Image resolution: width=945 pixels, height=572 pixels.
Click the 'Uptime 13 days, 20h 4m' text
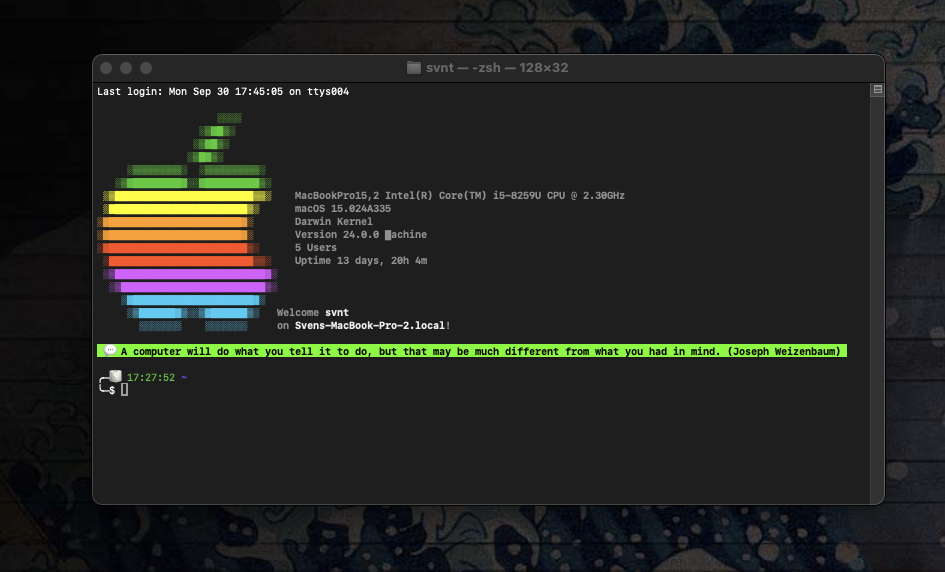pyautogui.click(x=360, y=260)
